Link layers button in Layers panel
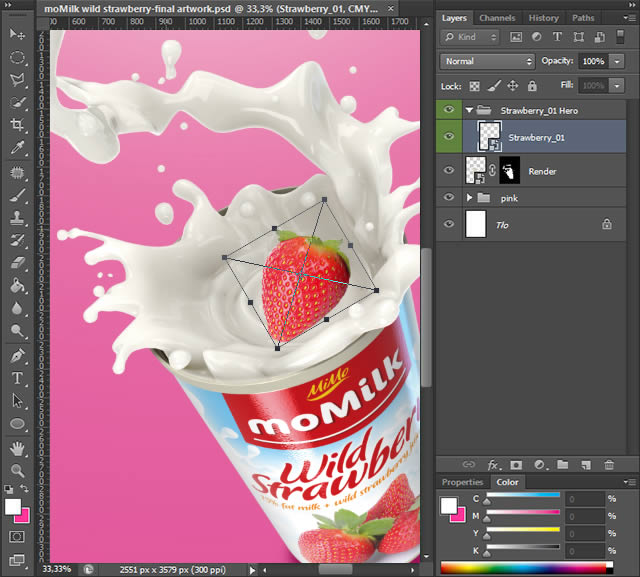 pos(469,464)
